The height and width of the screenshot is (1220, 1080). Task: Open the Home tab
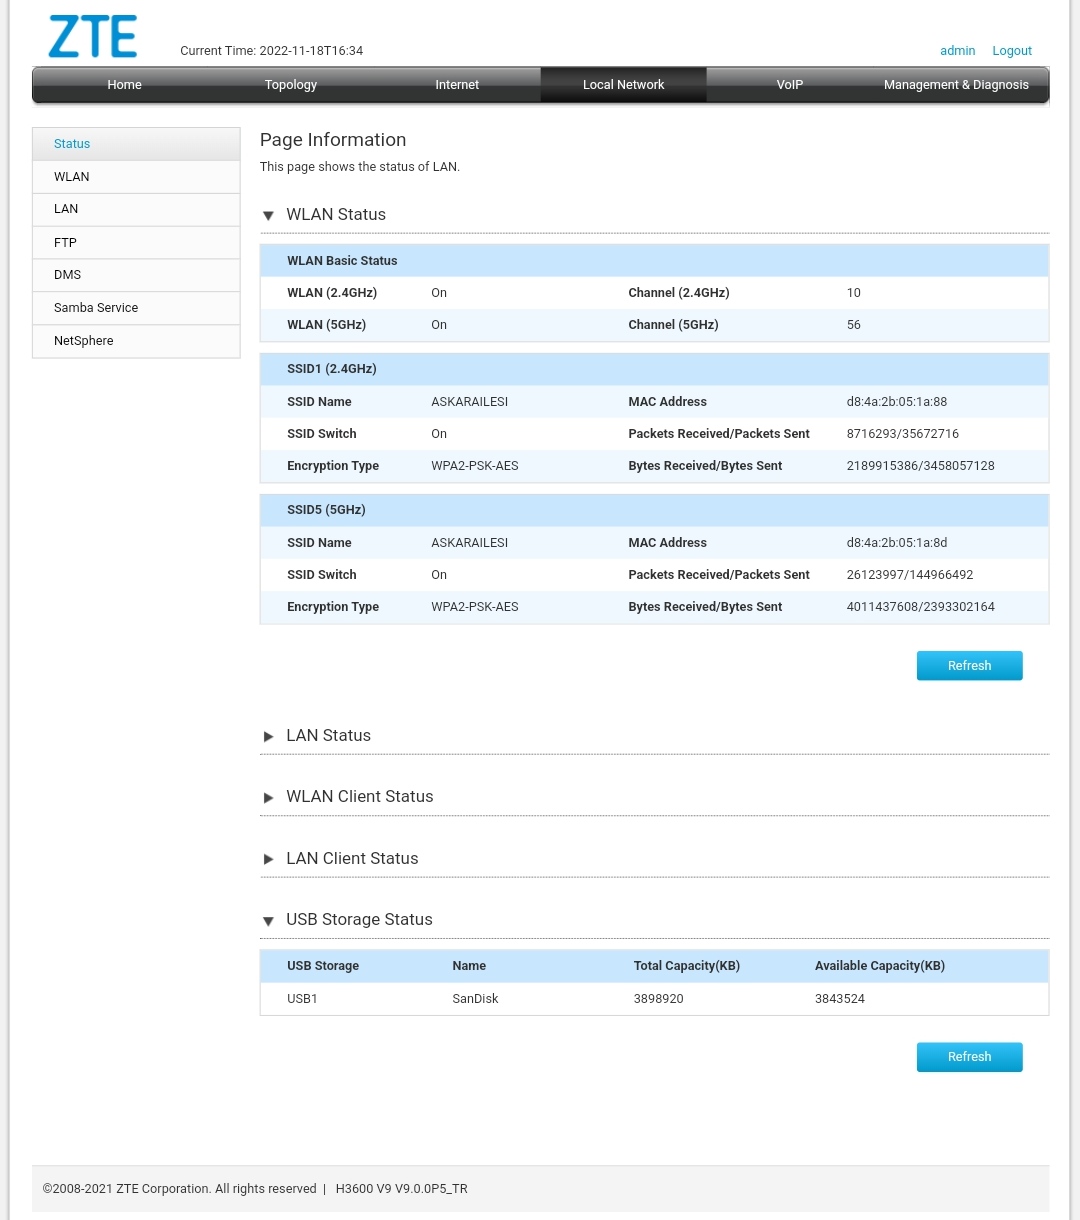point(125,85)
